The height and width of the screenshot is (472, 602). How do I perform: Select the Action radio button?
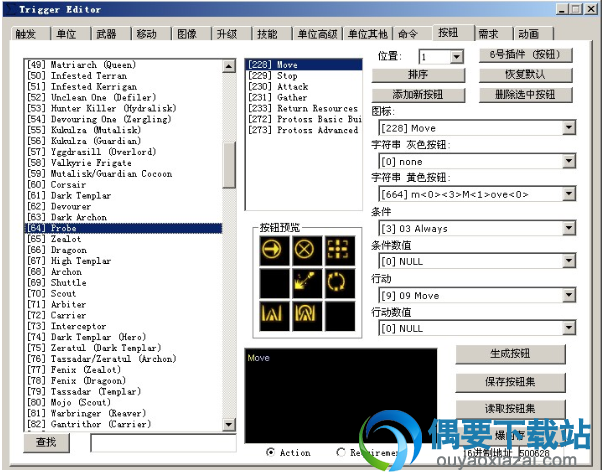pyautogui.click(x=270, y=452)
